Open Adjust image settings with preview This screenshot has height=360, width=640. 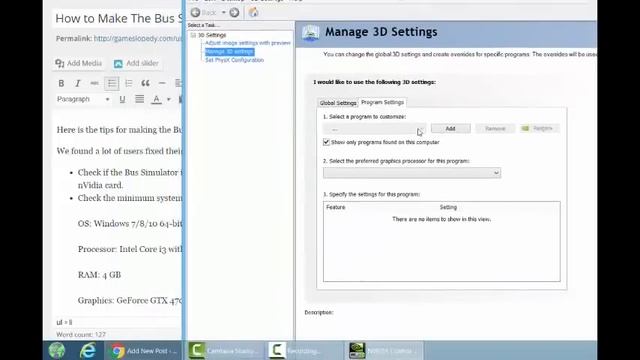(248, 43)
